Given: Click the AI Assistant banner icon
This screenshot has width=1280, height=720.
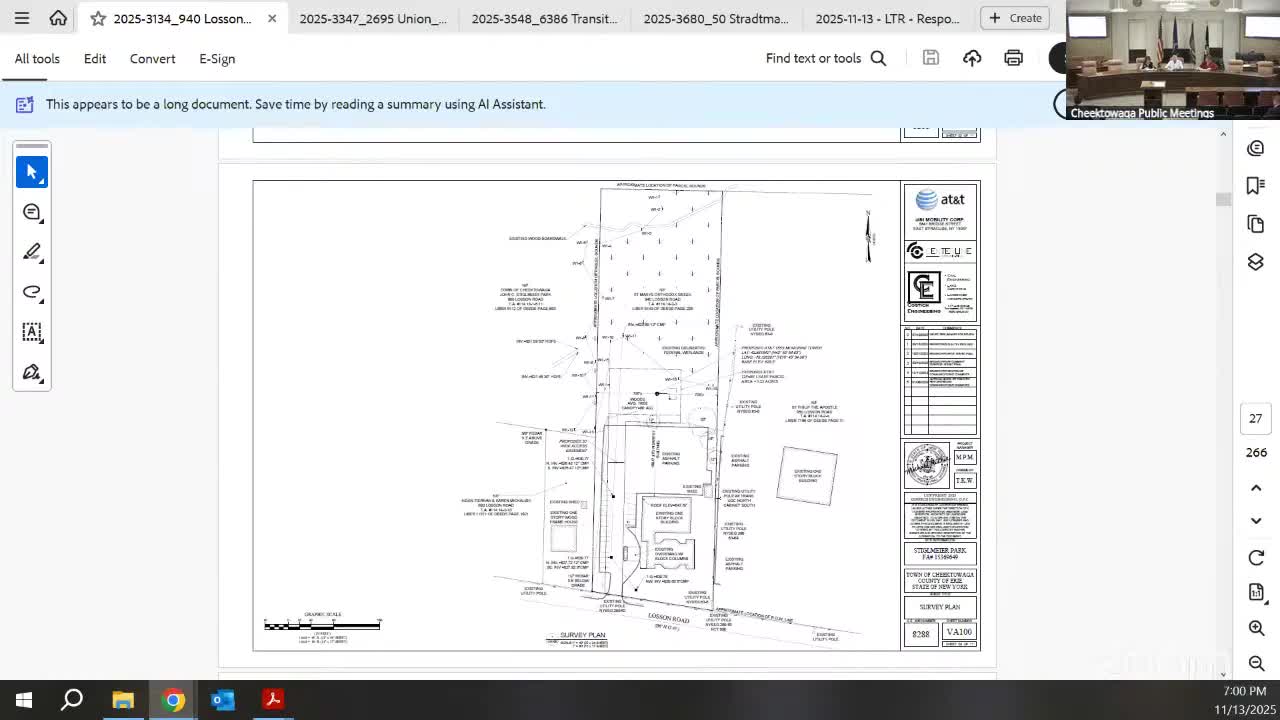Looking at the screenshot, I should point(25,104).
